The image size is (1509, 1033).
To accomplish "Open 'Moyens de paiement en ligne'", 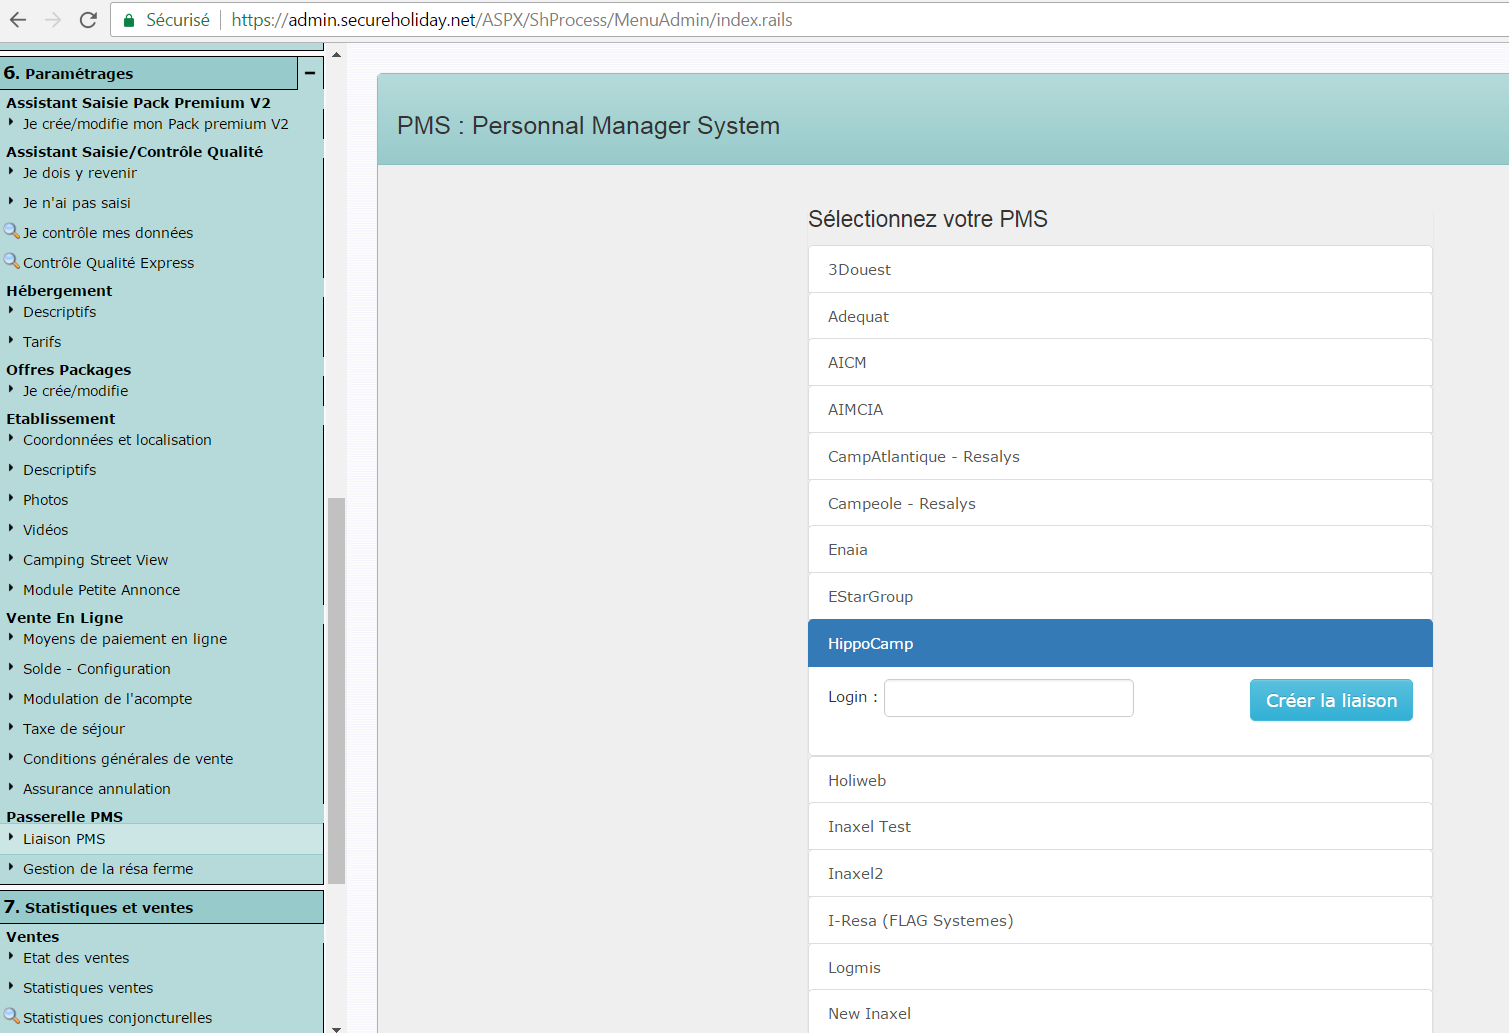I will pos(125,639).
